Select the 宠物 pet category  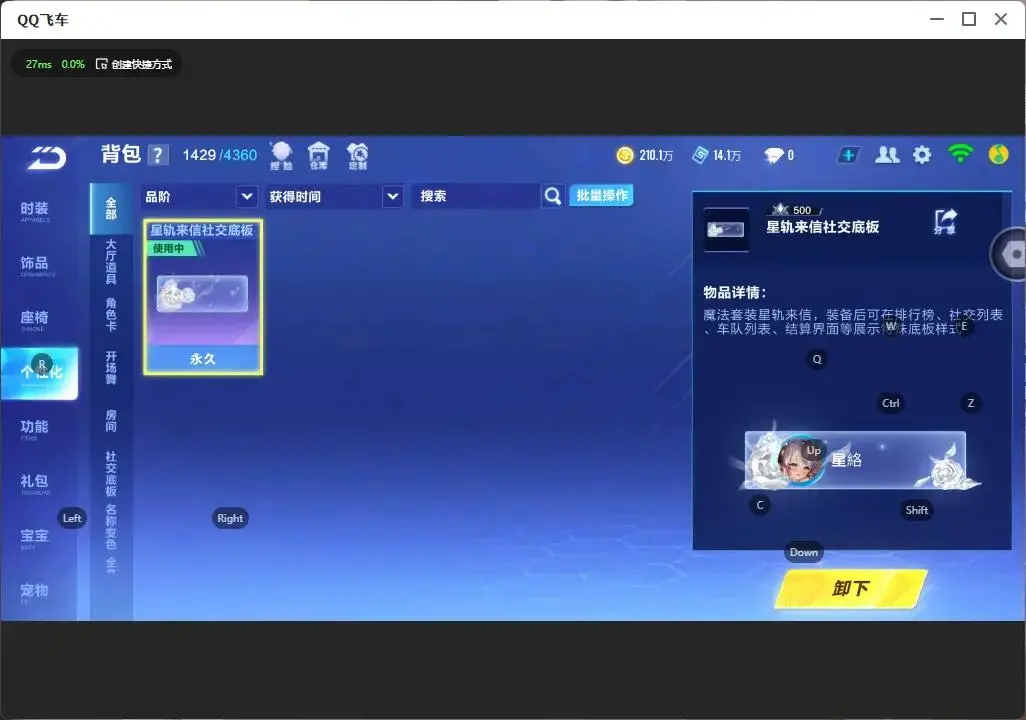point(35,592)
